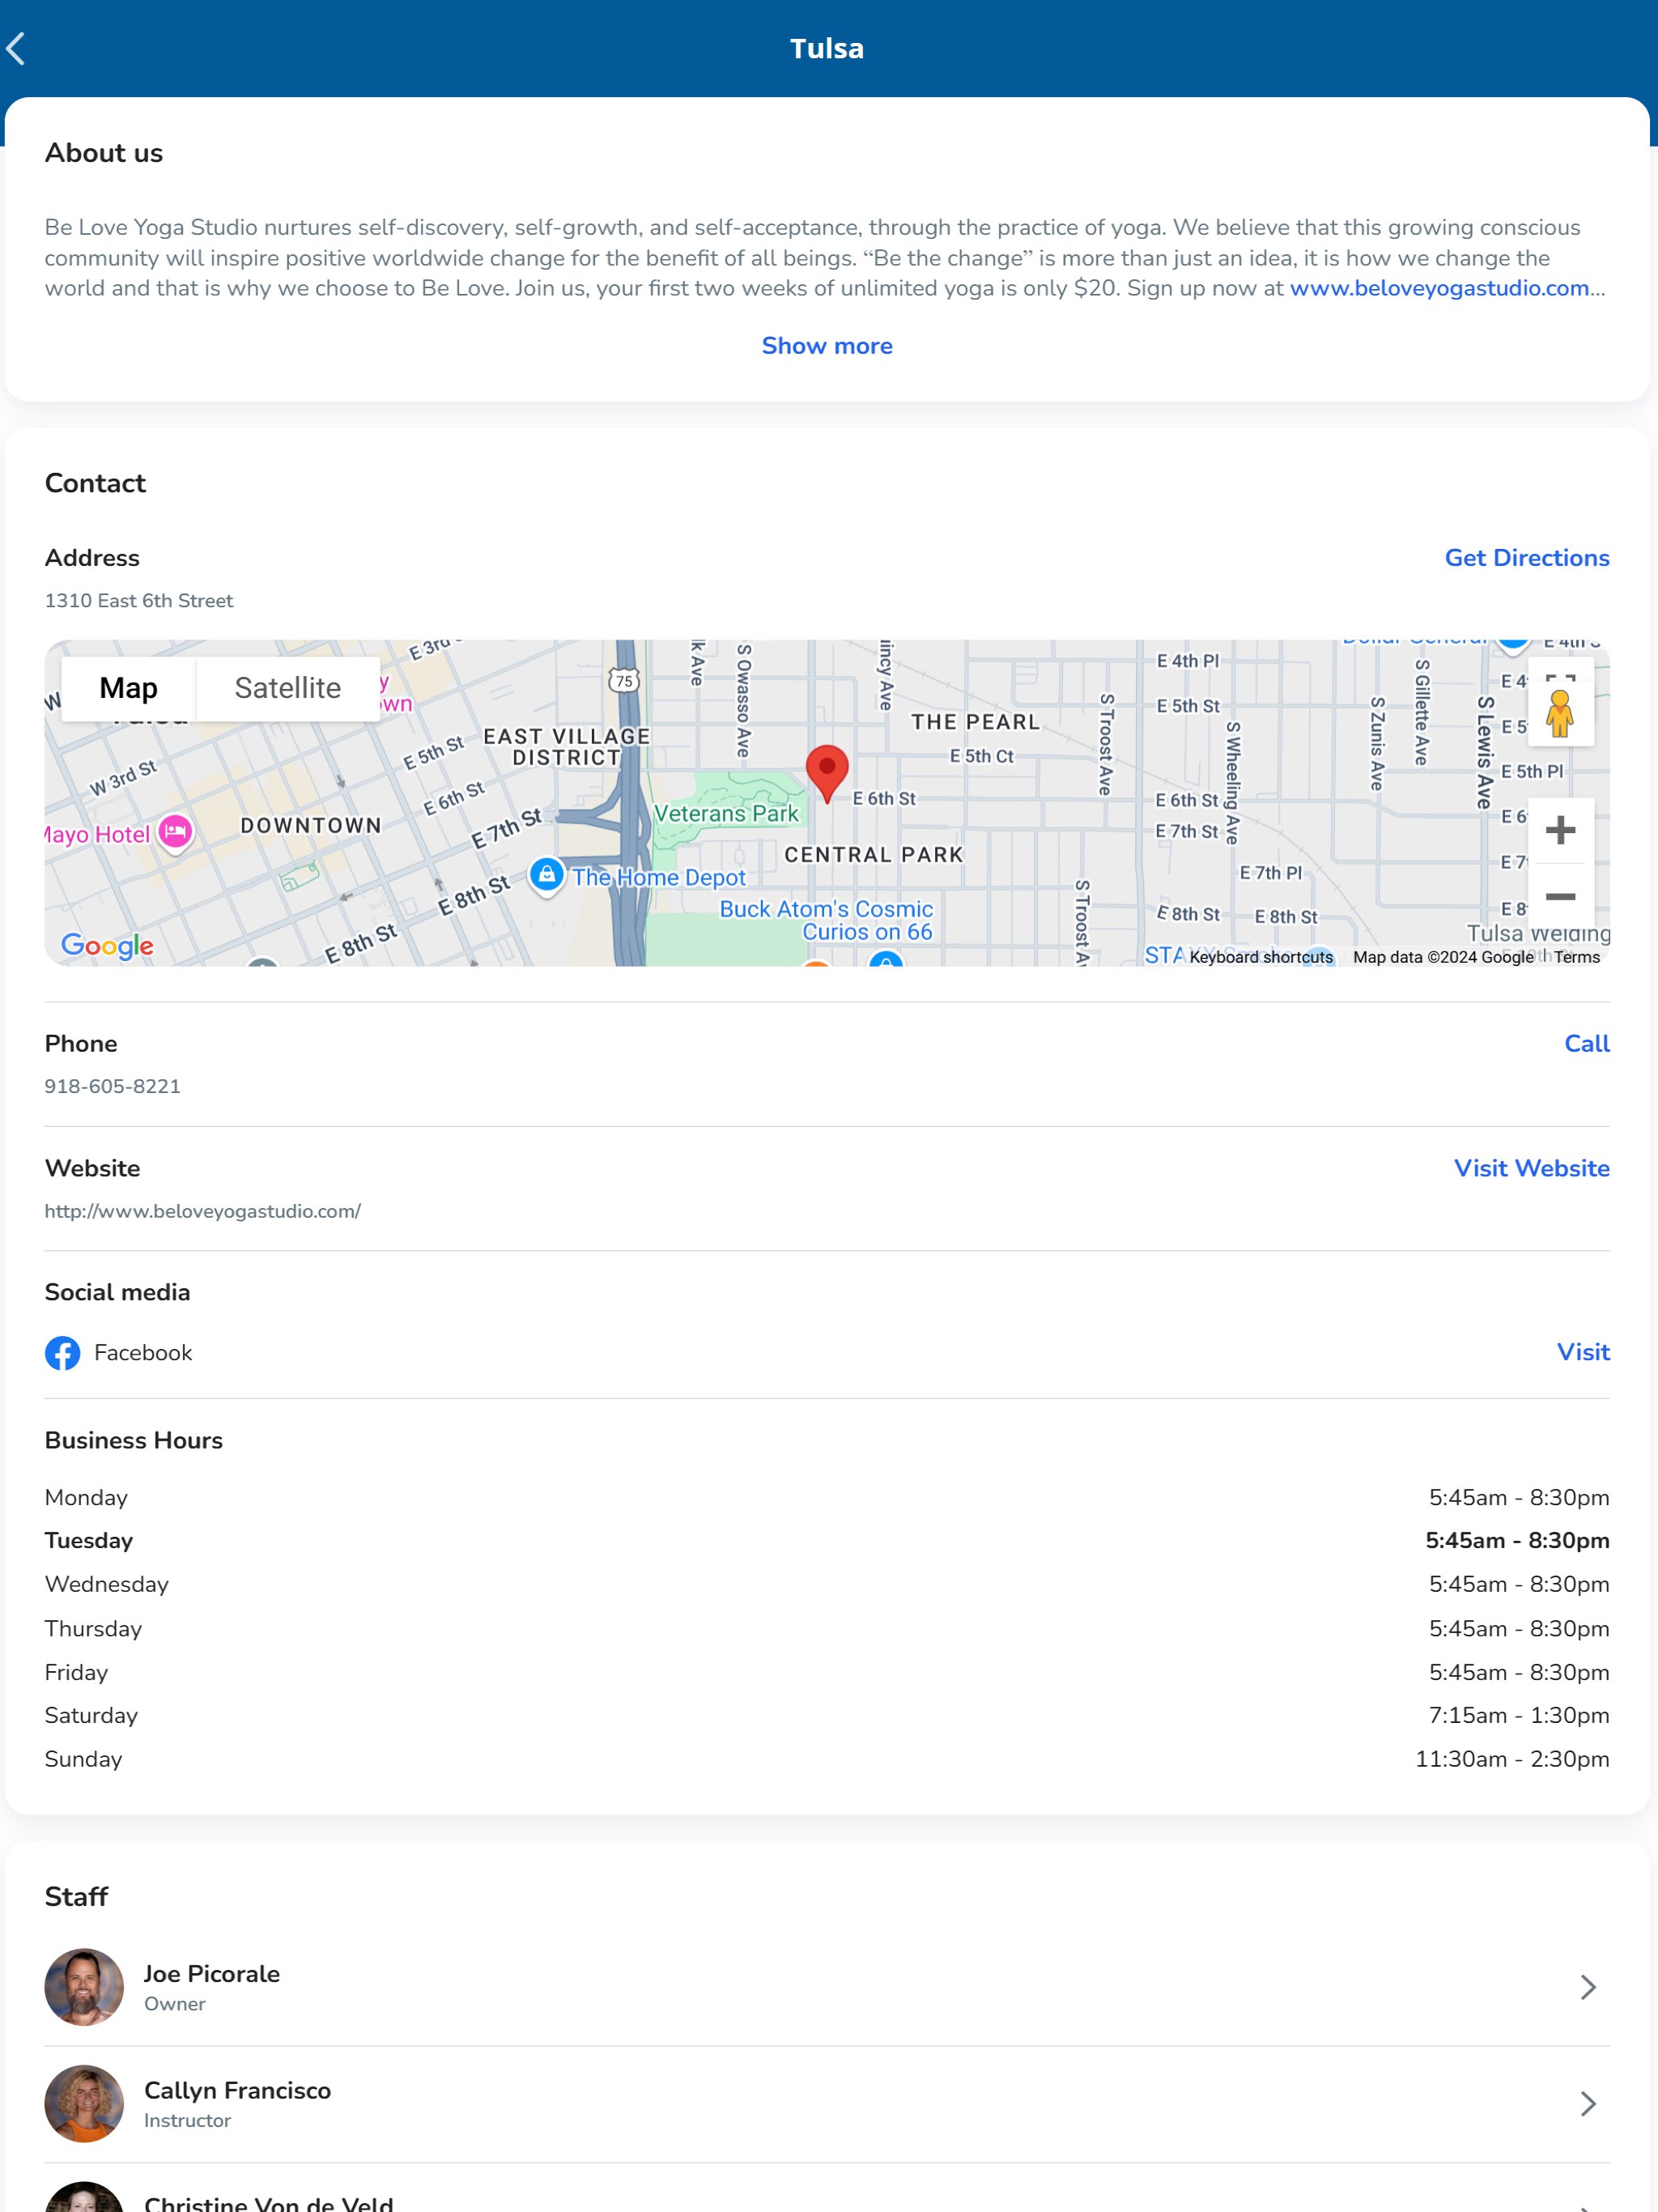Open beloveyogastudio.com link in About us
The width and height of the screenshot is (1658, 2212).
(1439, 288)
